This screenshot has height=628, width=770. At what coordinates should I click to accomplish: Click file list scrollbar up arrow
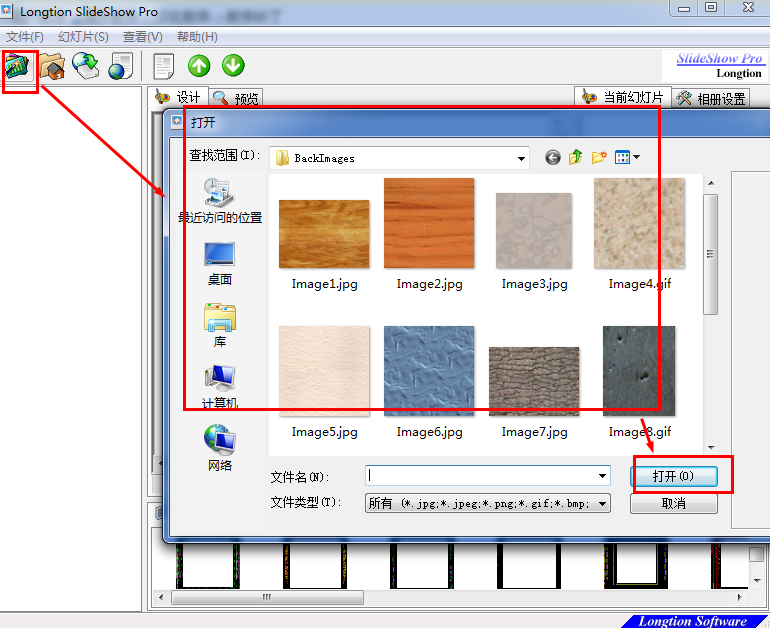pyautogui.click(x=711, y=184)
